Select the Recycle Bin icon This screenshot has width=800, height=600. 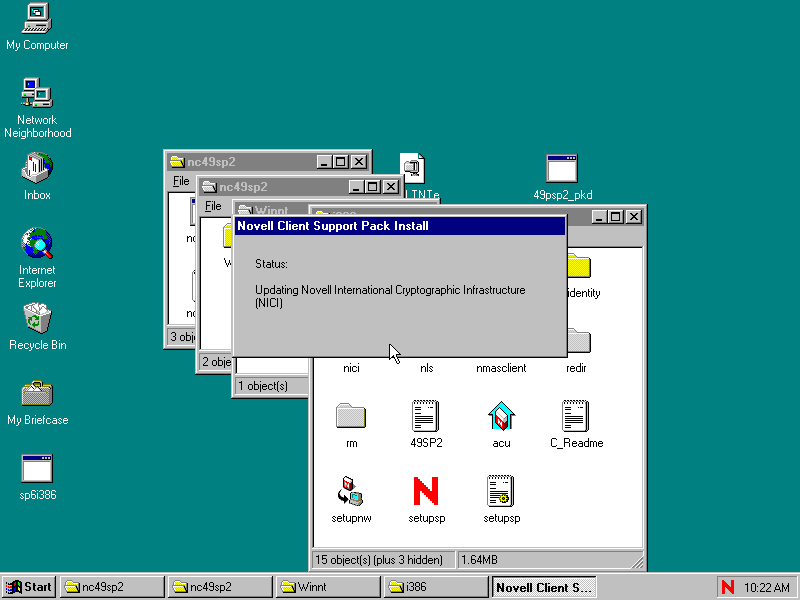click(x=37, y=319)
